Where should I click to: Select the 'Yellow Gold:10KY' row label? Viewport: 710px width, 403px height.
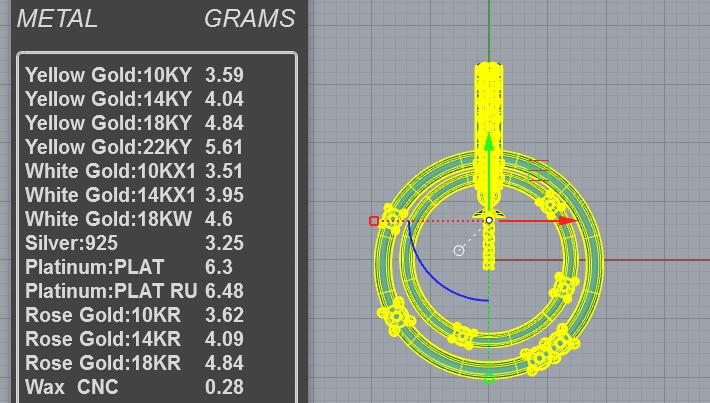pyautogui.click(x=109, y=75)
